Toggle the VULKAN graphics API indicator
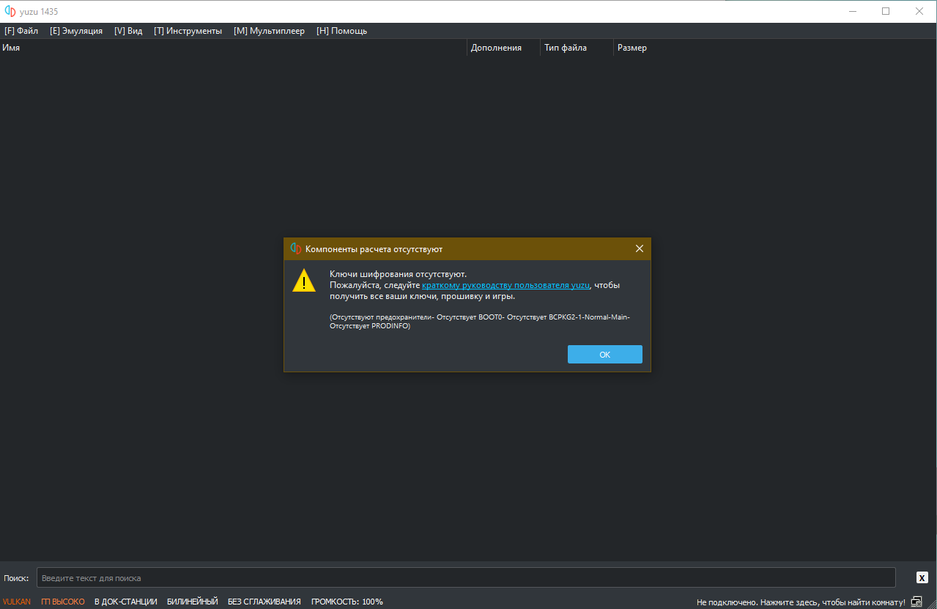Screen dimensions: 937x609 17,602
